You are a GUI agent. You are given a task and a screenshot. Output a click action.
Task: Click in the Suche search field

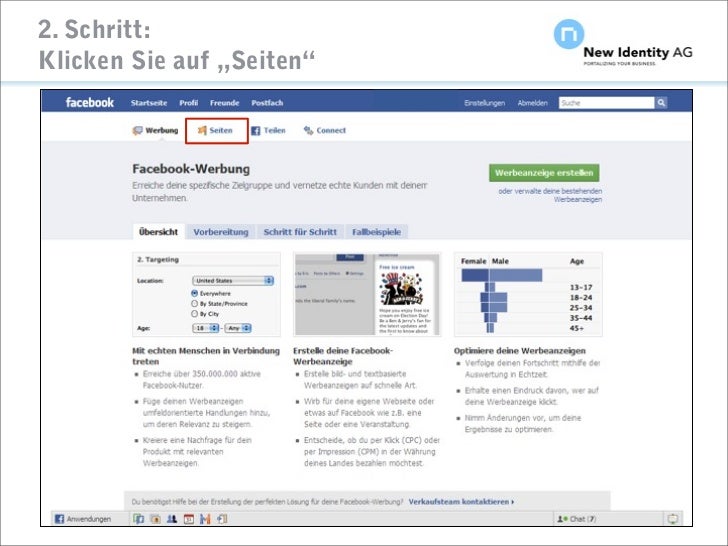pos(607,103)
